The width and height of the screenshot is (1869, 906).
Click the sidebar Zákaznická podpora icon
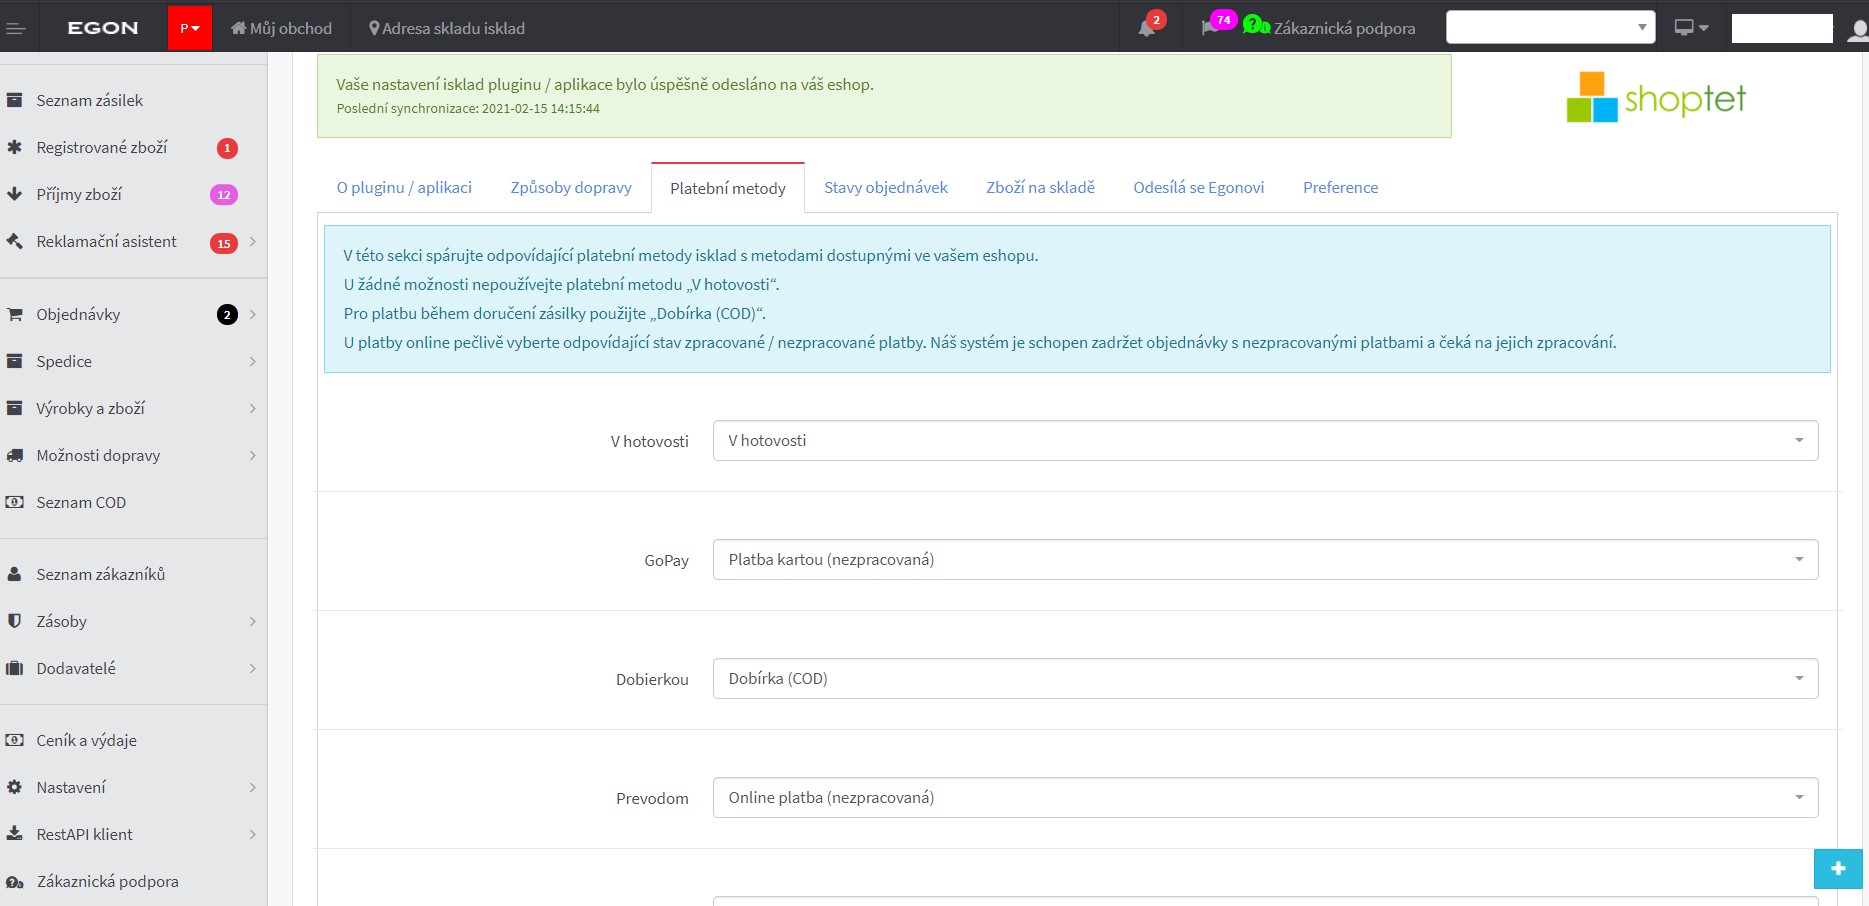click(x=14, y=881)
